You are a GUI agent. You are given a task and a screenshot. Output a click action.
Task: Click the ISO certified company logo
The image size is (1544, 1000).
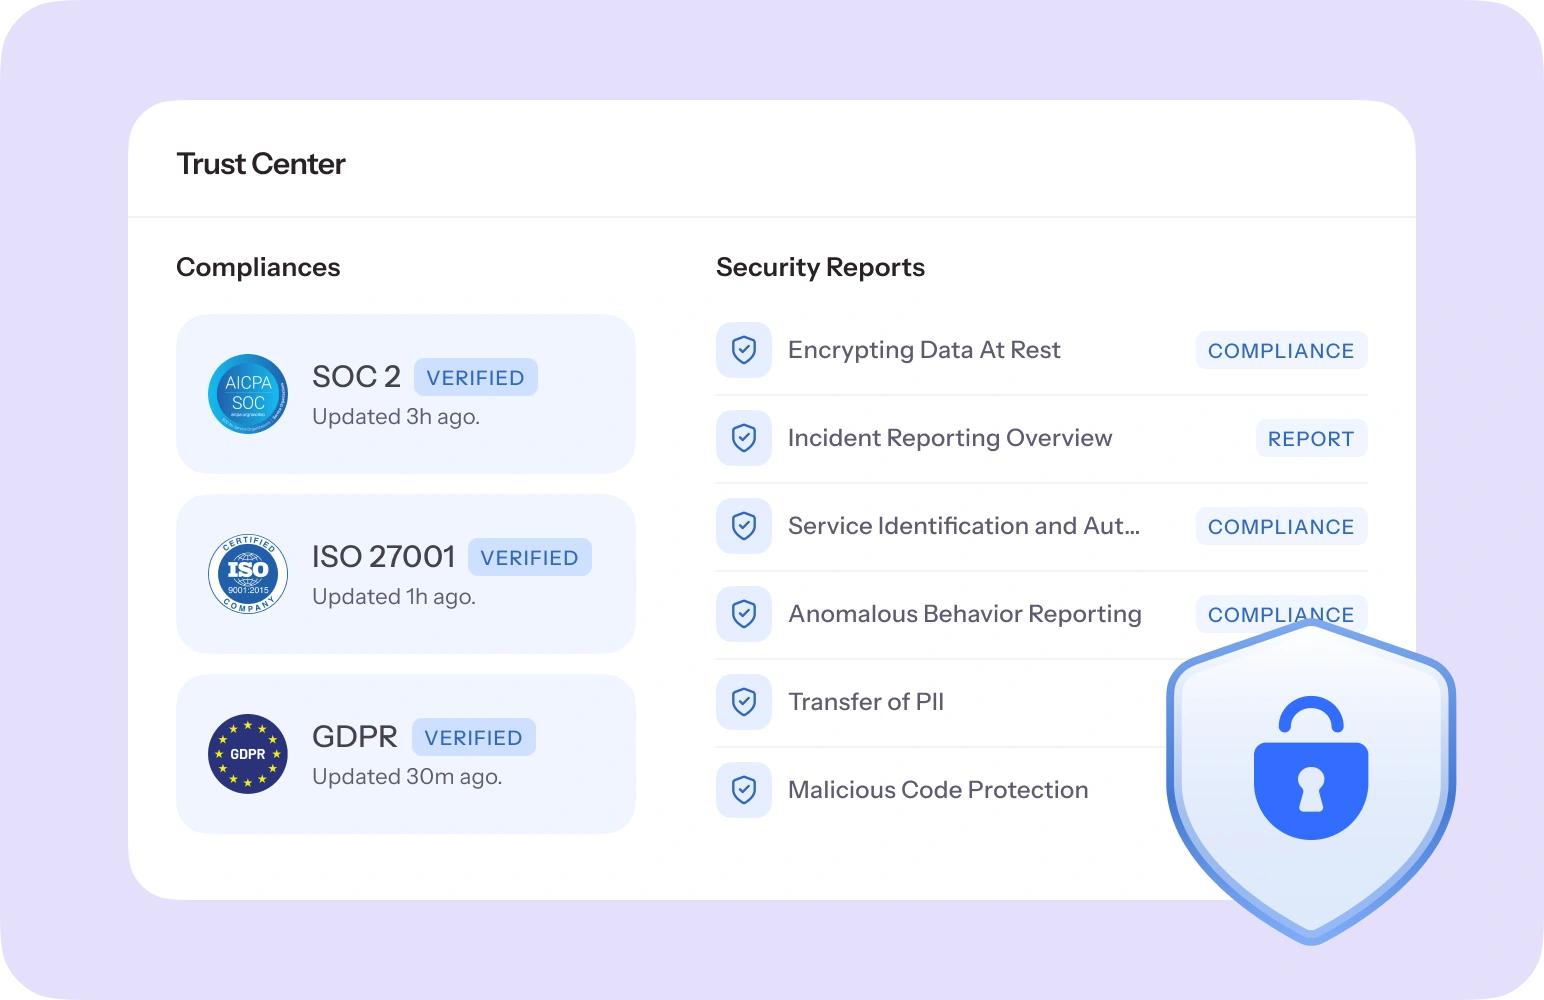[248, 574]
